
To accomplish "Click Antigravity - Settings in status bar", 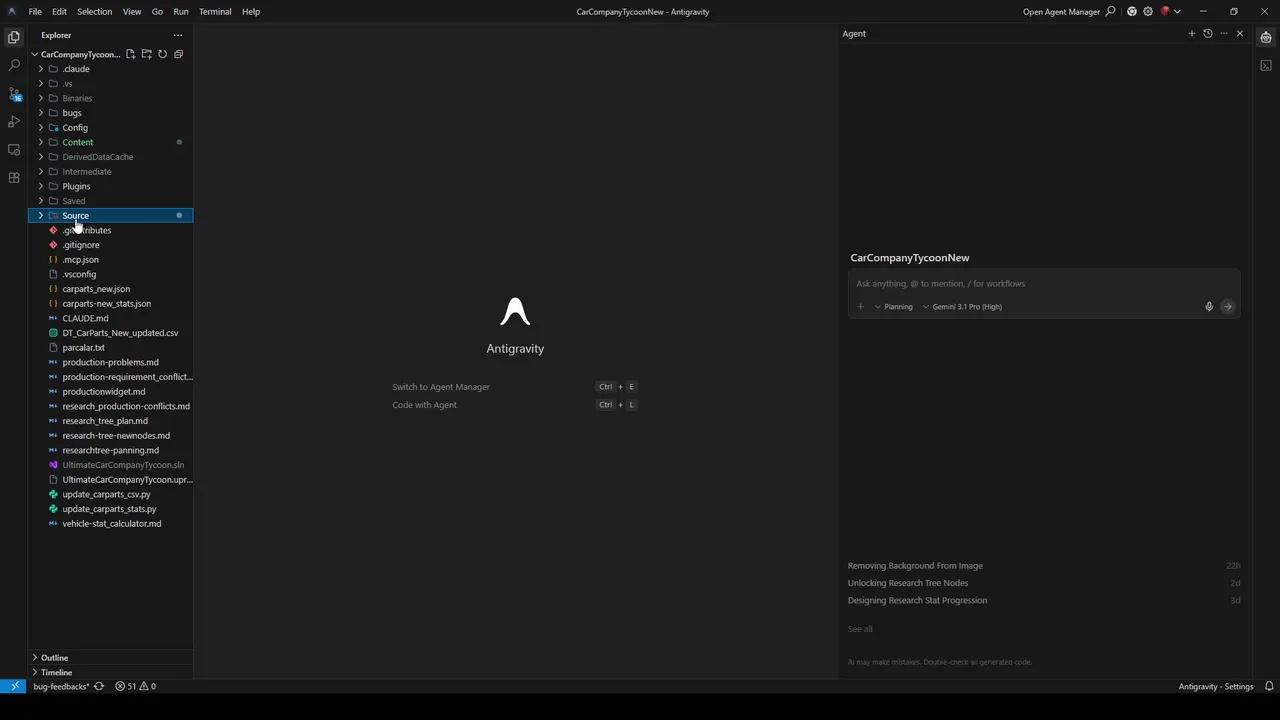I will 1216,686.
